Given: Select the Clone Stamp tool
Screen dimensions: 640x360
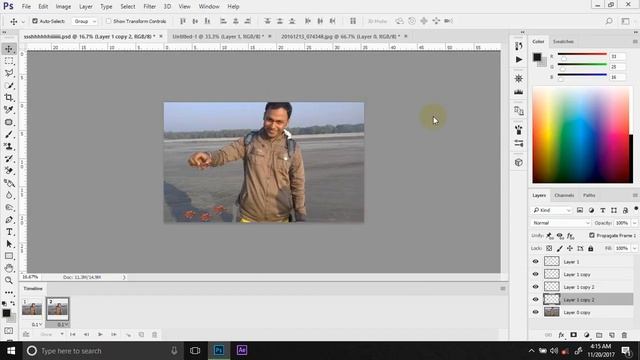Looking at the screenshot, I should [9, 146].
